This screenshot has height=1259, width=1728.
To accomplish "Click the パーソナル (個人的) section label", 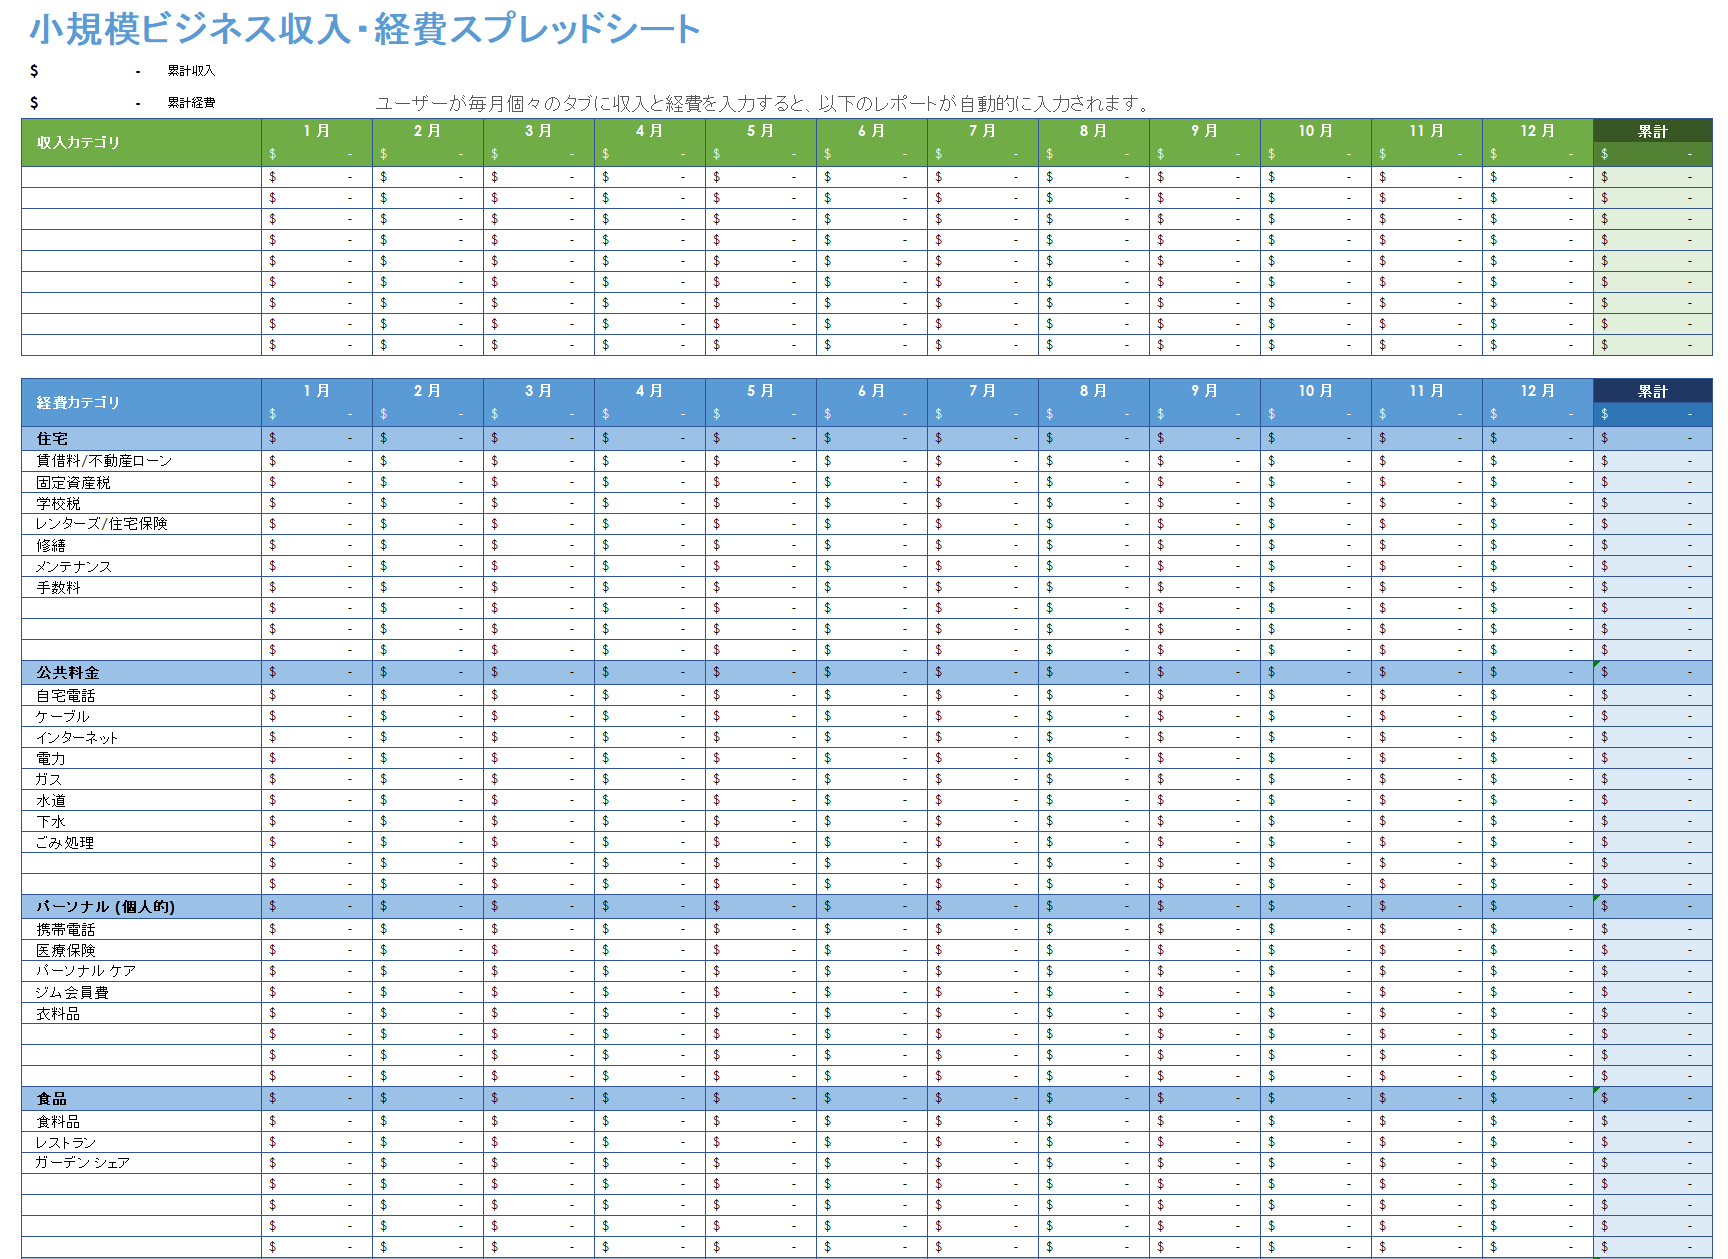I will point(105,907).
